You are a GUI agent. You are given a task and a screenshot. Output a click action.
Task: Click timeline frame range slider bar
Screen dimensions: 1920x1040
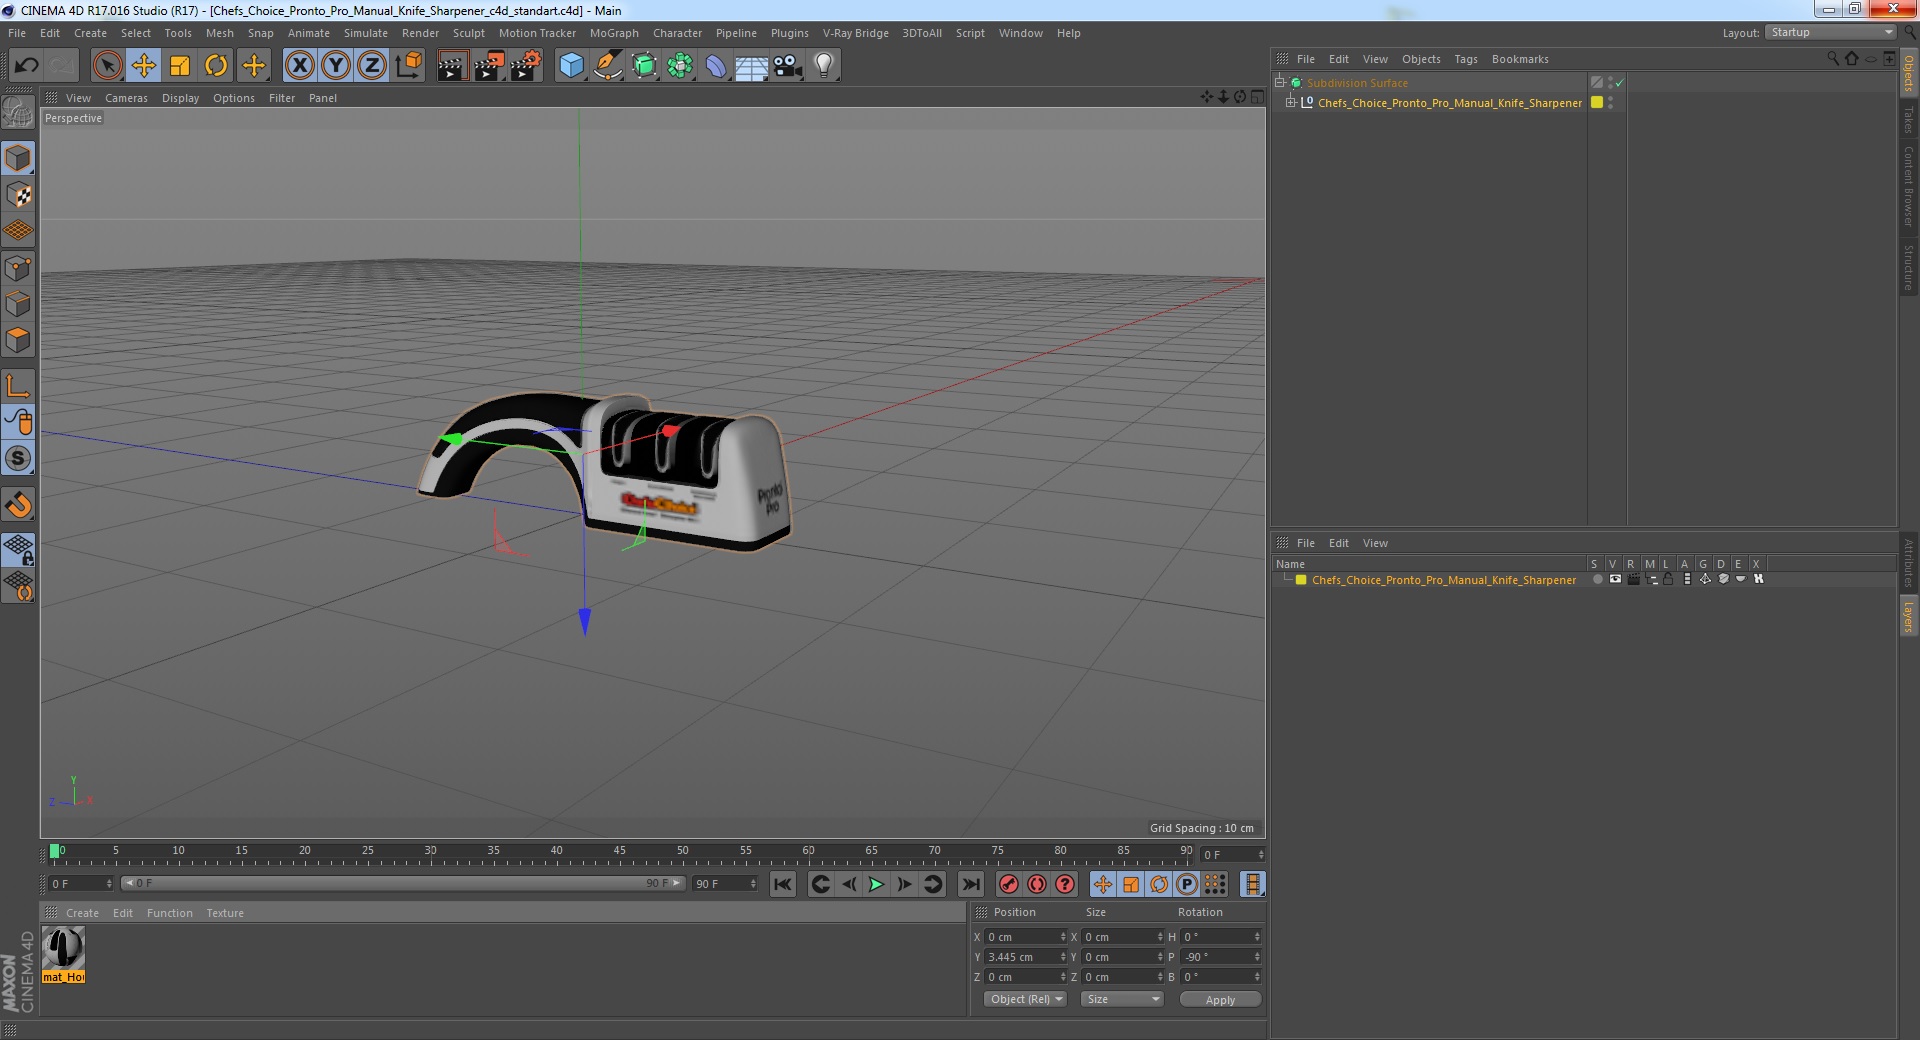pyautogui.click(x=402, y=883)
